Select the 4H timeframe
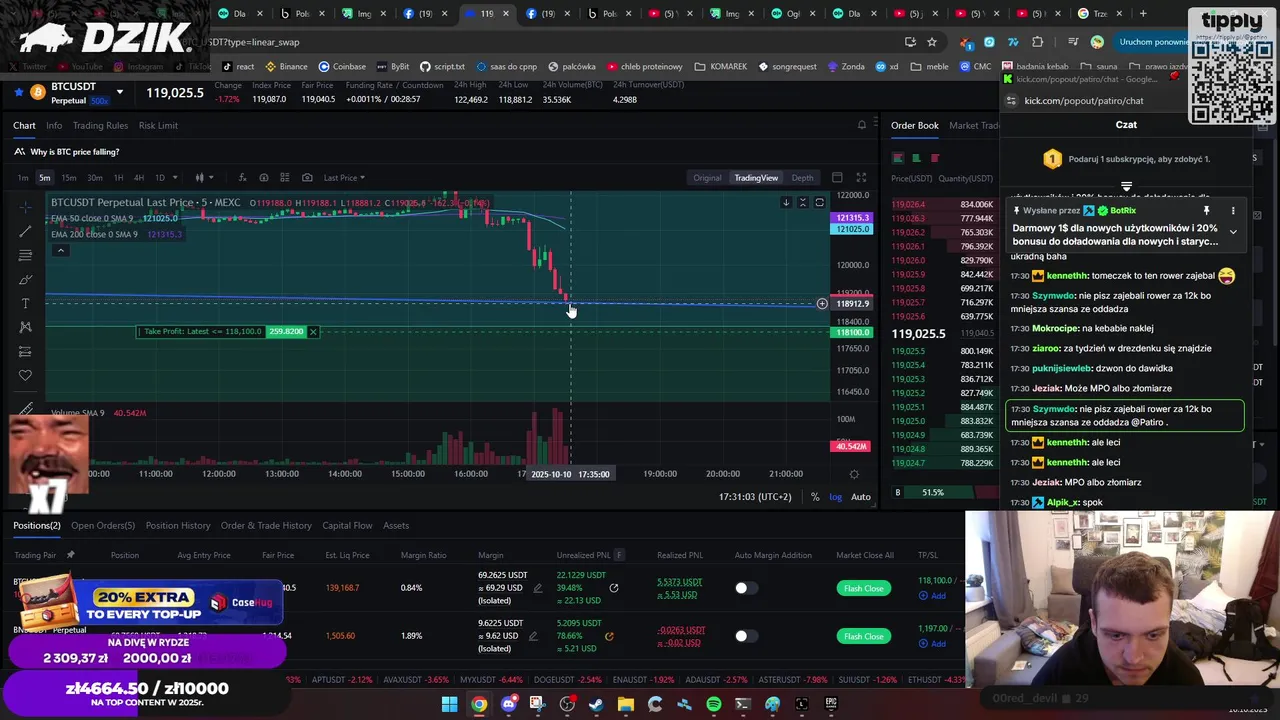 (139, 178)
